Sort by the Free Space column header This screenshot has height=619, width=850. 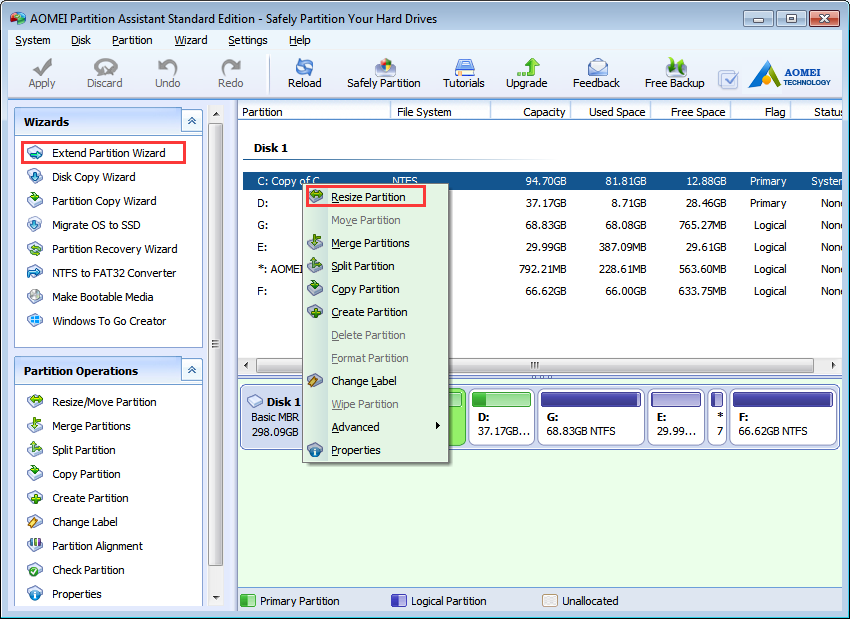[x=691, y=112]
